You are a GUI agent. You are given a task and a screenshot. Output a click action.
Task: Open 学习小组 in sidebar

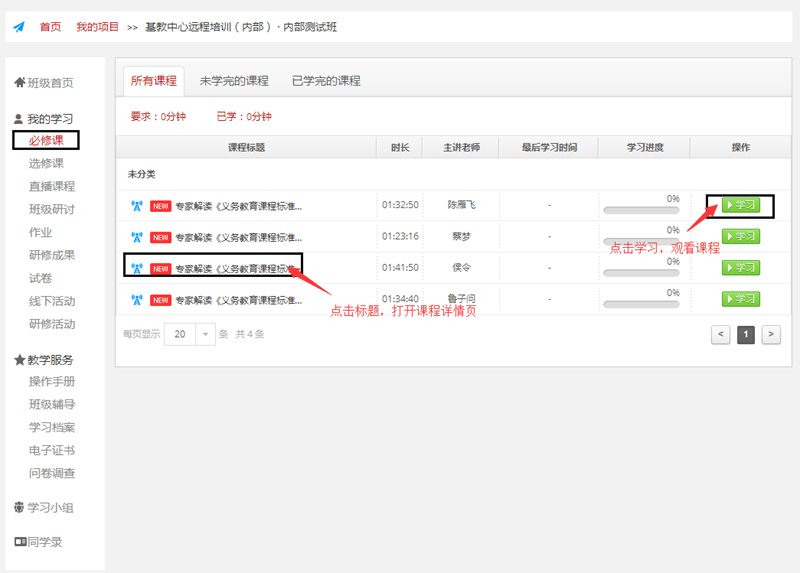tap(50, 508)
